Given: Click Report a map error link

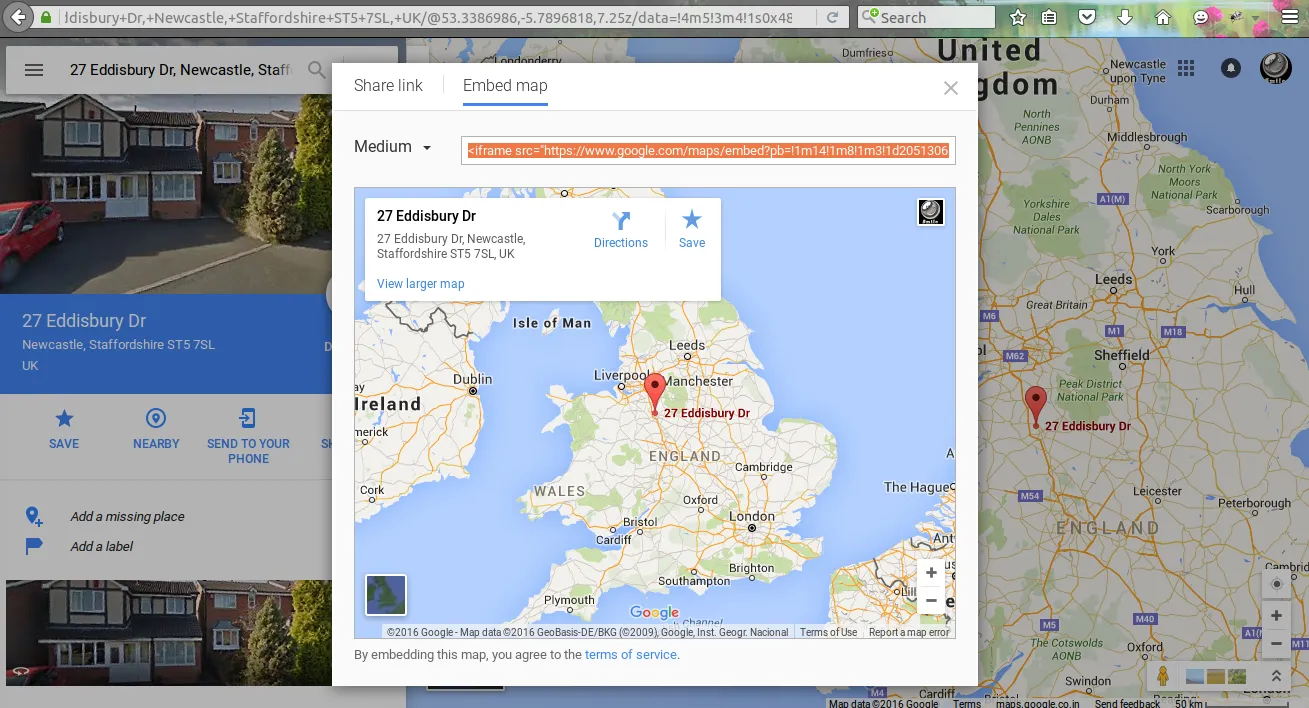Looking at the screenshot, I should (x=909, y=632).
